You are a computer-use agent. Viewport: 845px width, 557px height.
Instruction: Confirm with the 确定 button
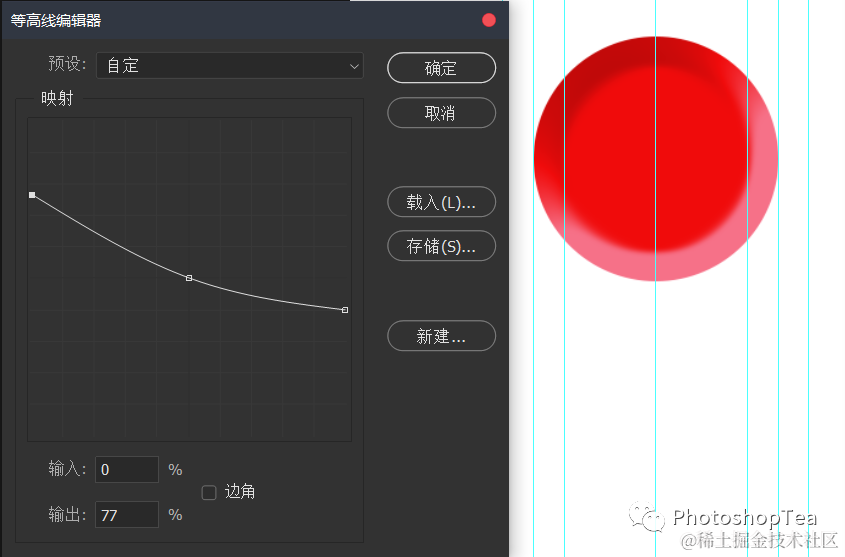[441, 68]
